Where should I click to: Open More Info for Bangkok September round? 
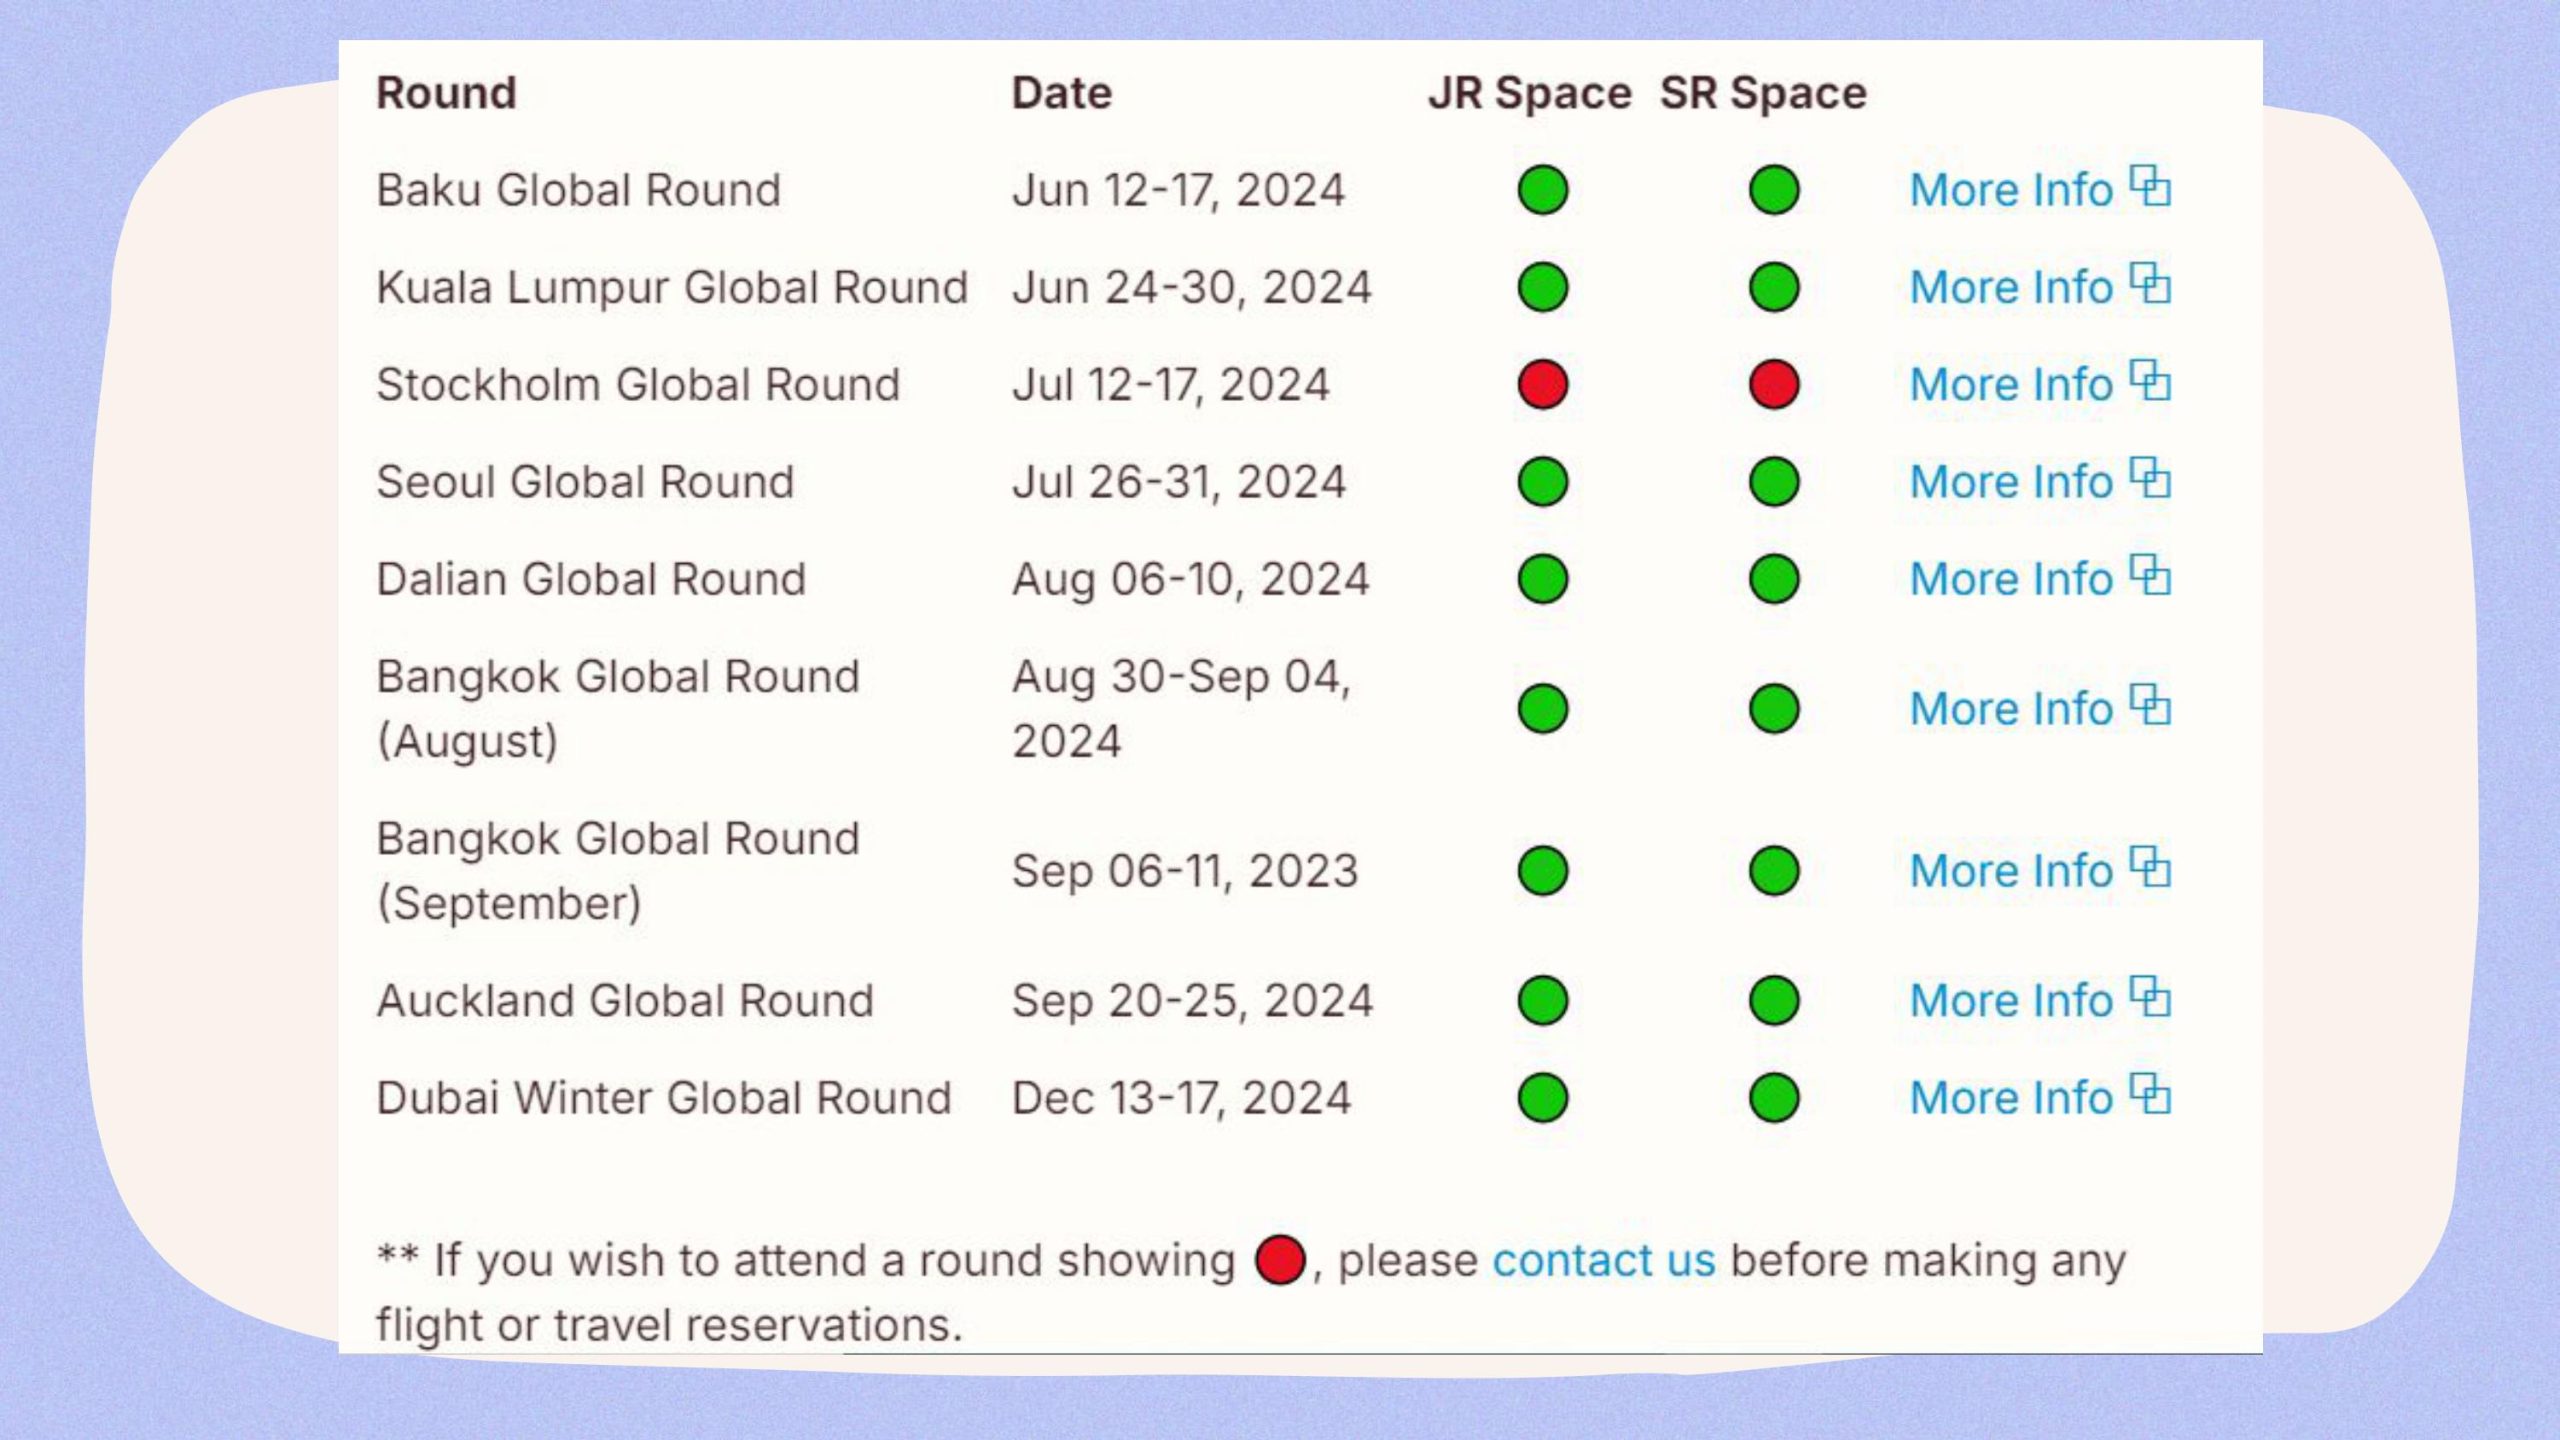pos(2011,871)
